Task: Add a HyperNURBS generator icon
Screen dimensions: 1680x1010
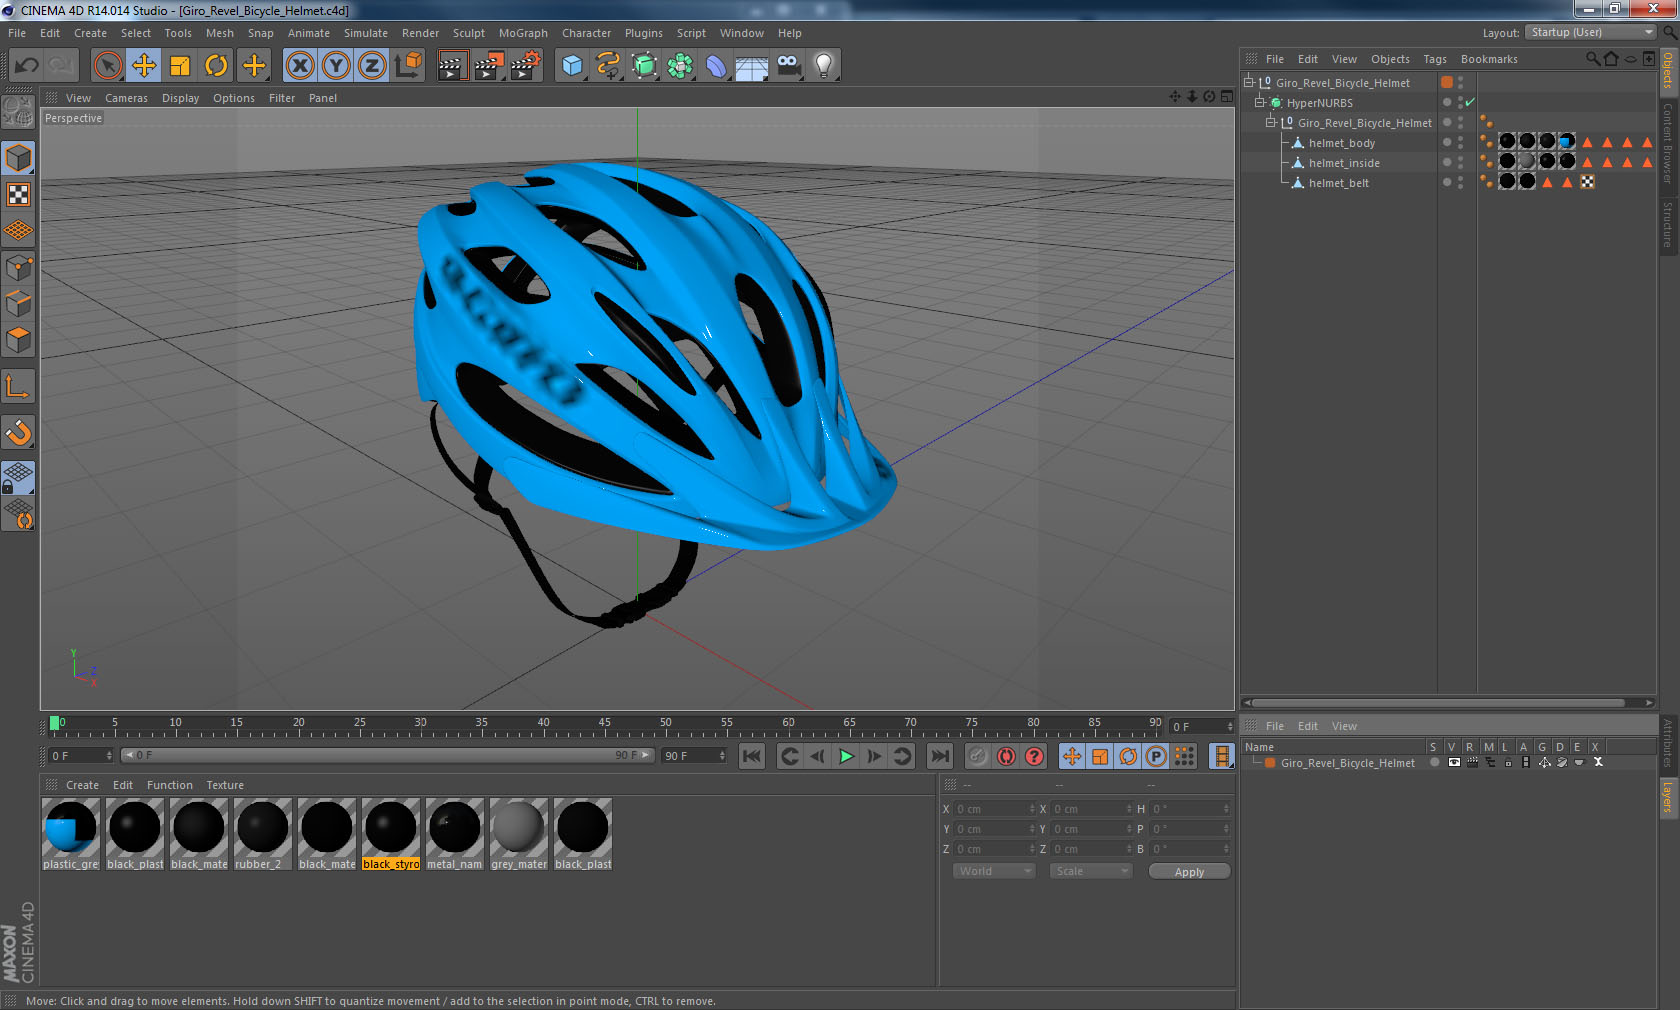Action: tap(644, 66)
